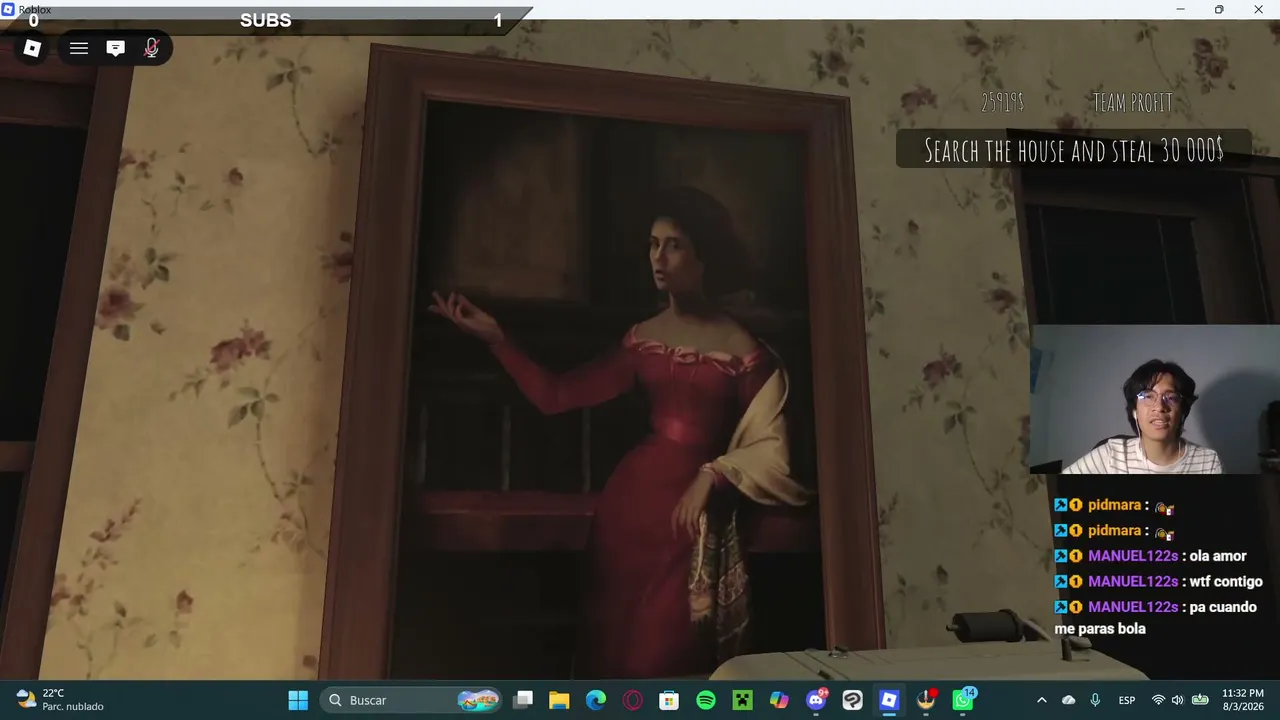Minimize the Roblox window

point(1180,9)
